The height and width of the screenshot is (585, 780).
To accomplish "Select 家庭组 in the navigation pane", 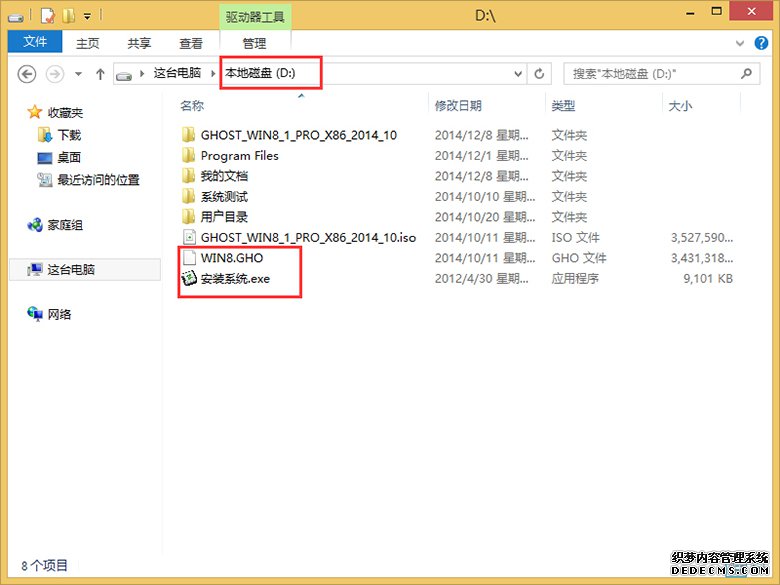I will click(x=65, y=225).
